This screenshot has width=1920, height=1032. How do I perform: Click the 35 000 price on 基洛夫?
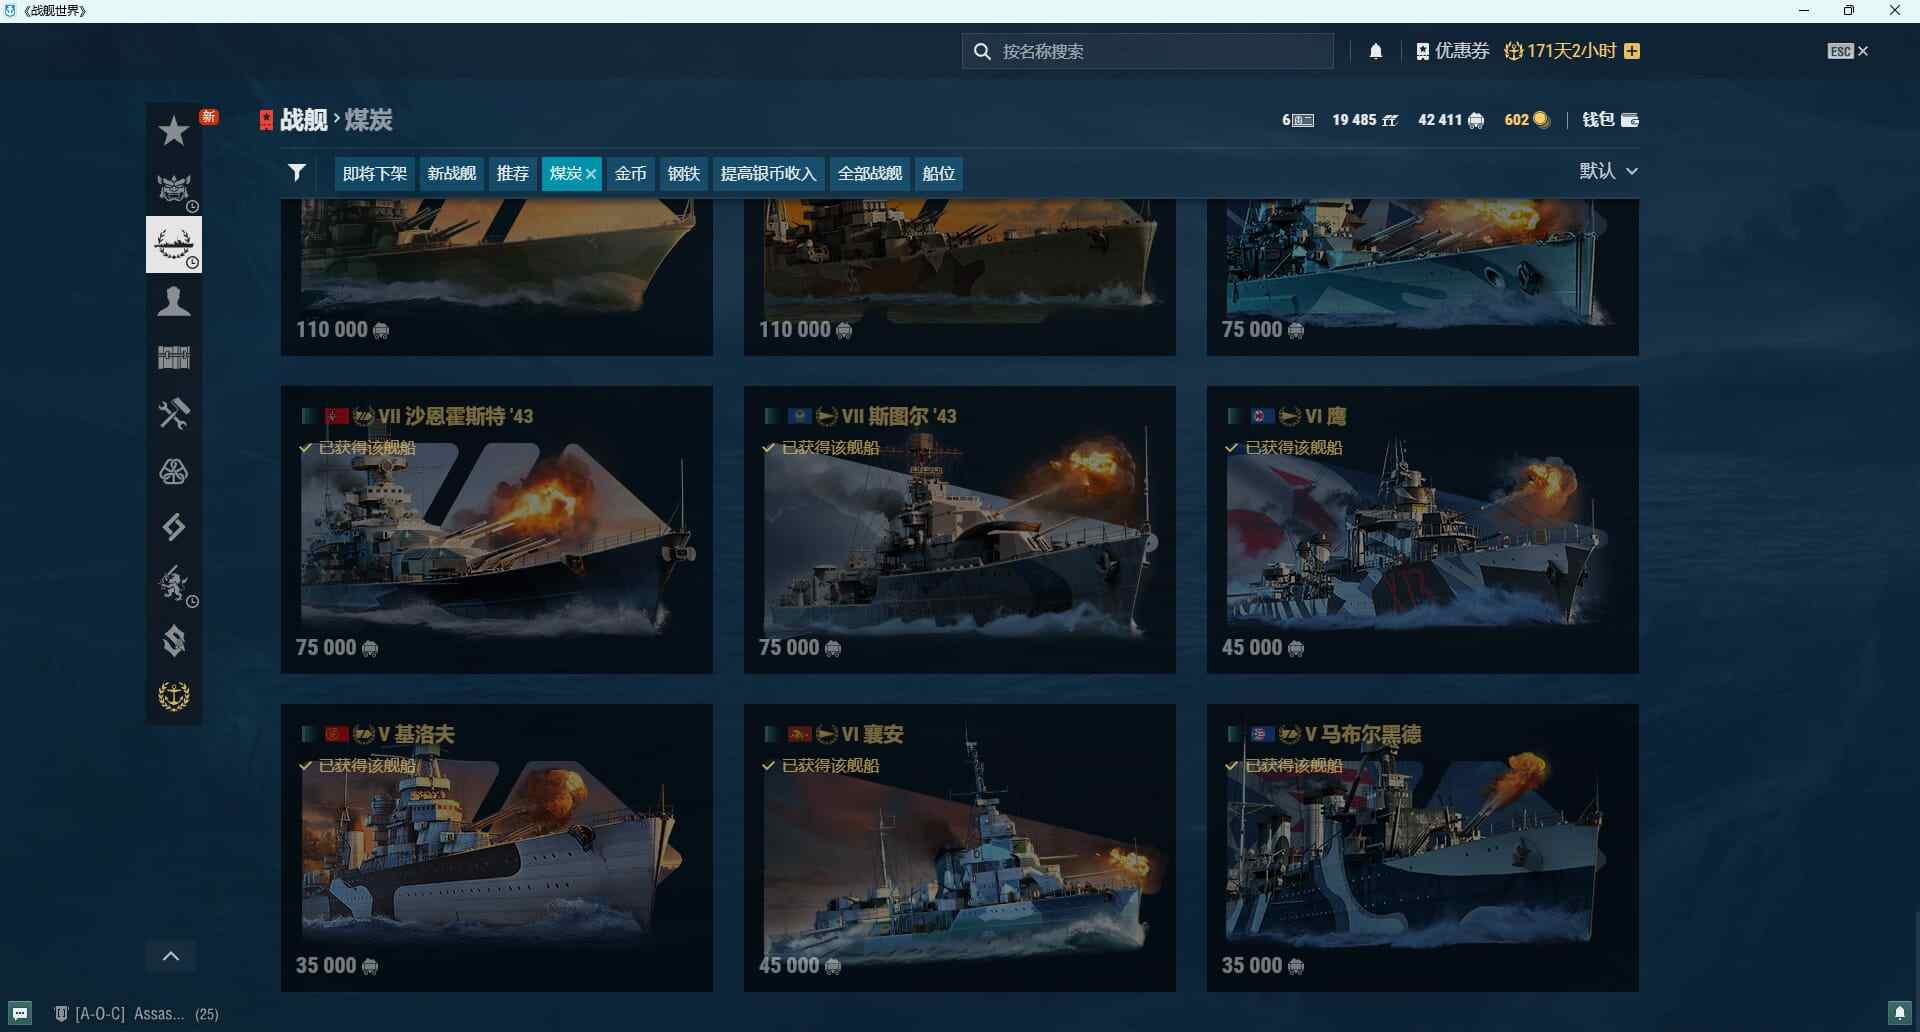pos(337,966)
